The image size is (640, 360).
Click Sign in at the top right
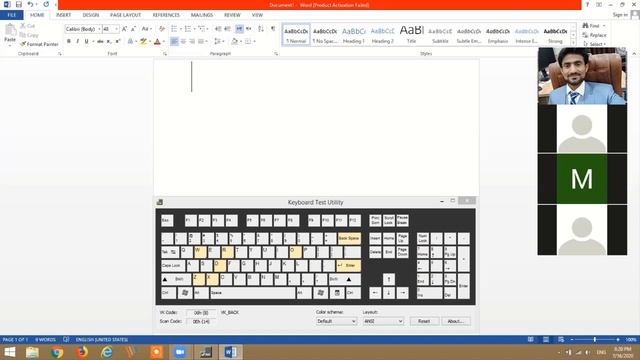coord(620,15)
